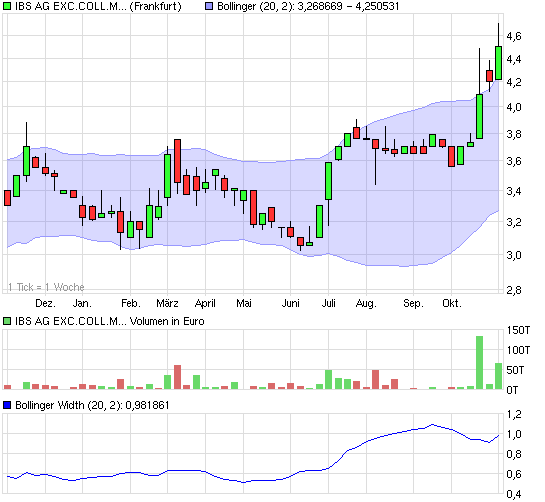Click the 100T volume axis label
This screenshot has height=502, width=545.
click(x=518, y=350)
